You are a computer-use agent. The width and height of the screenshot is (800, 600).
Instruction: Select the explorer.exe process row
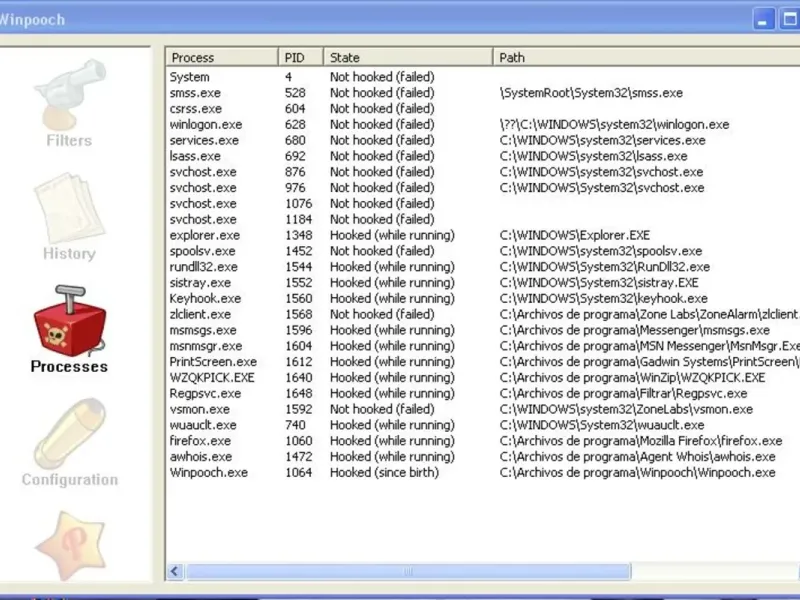(483, 235)
